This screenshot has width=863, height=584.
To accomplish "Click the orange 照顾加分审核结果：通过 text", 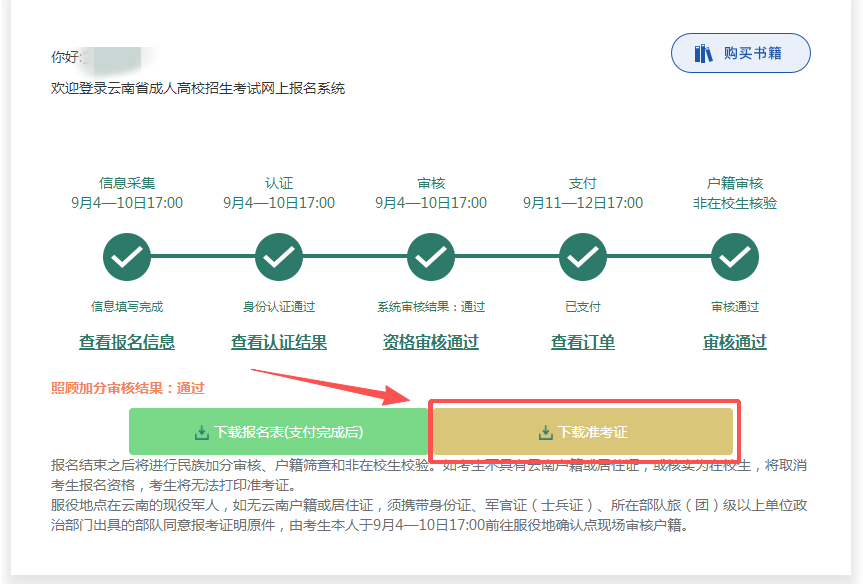I will click(x=127, y=388).
